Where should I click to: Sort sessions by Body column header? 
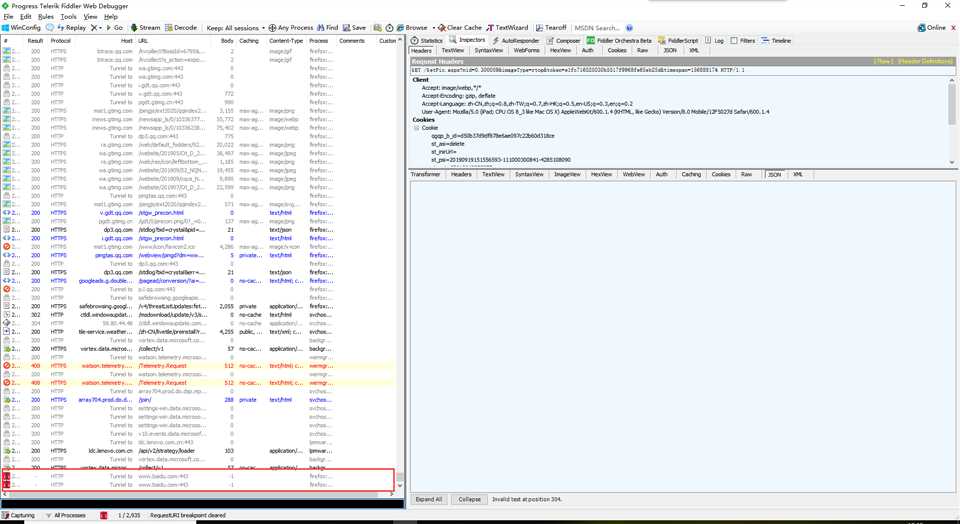pos(227,41)
